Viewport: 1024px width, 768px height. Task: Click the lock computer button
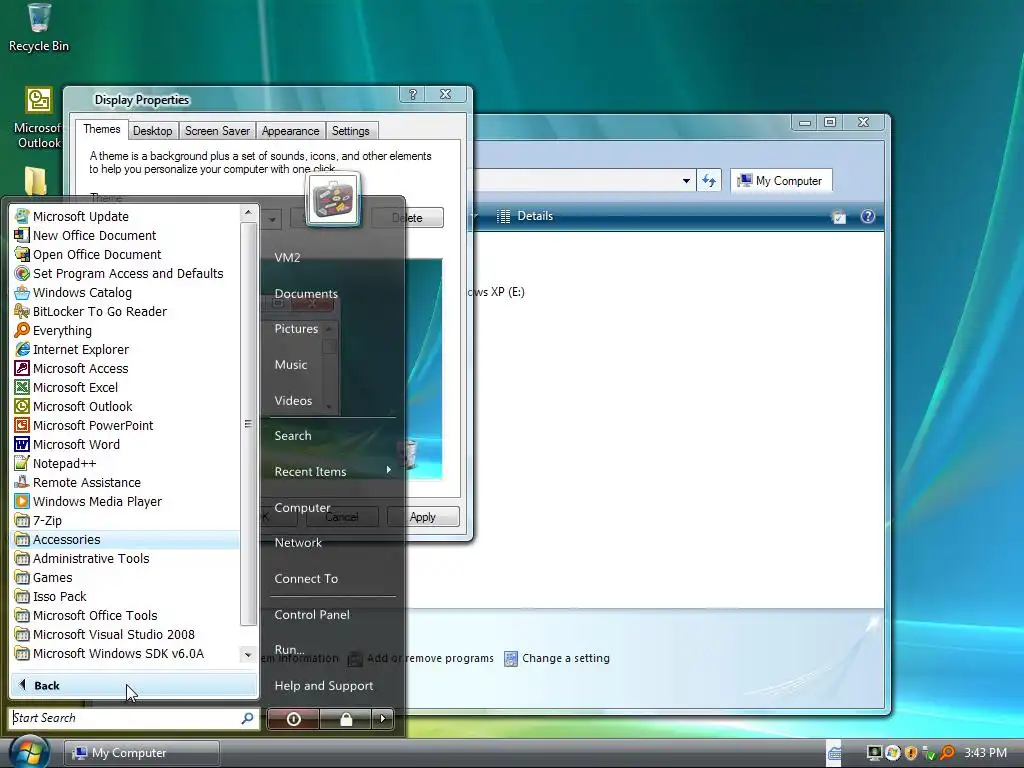(x=346, y=719)
